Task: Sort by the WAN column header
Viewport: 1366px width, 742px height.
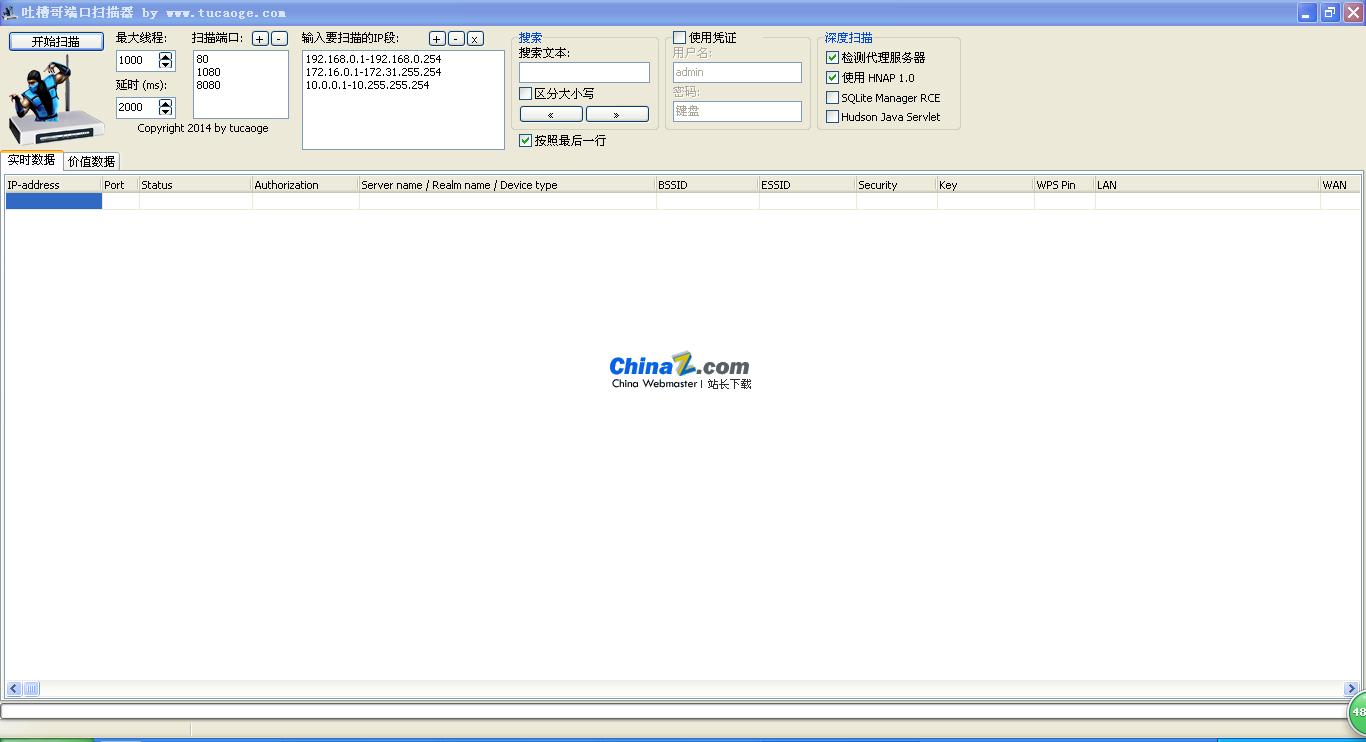Action: click(x=1340, y=185)
